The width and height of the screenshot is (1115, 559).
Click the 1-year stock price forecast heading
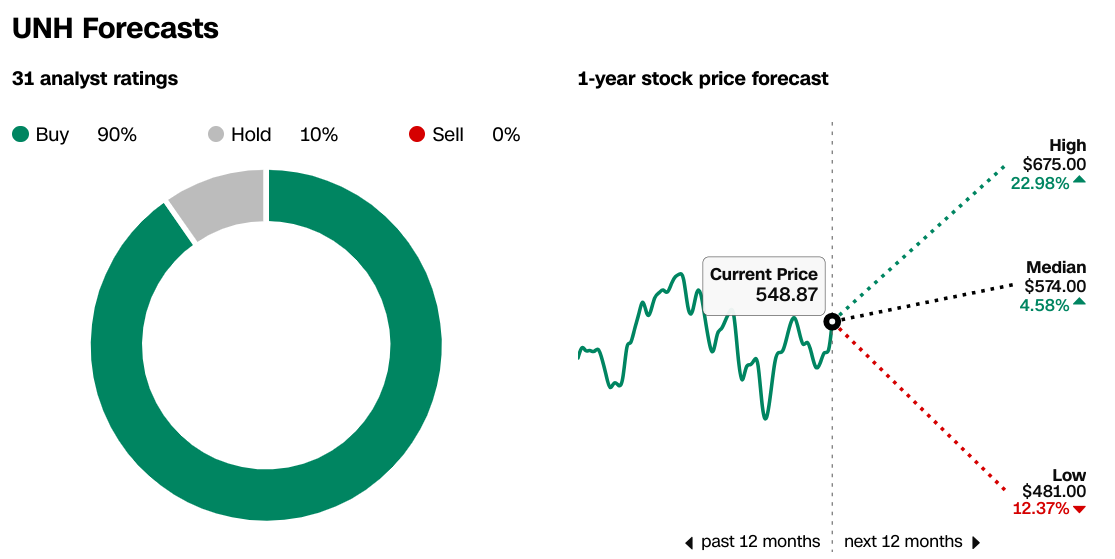tap(703, 78)
